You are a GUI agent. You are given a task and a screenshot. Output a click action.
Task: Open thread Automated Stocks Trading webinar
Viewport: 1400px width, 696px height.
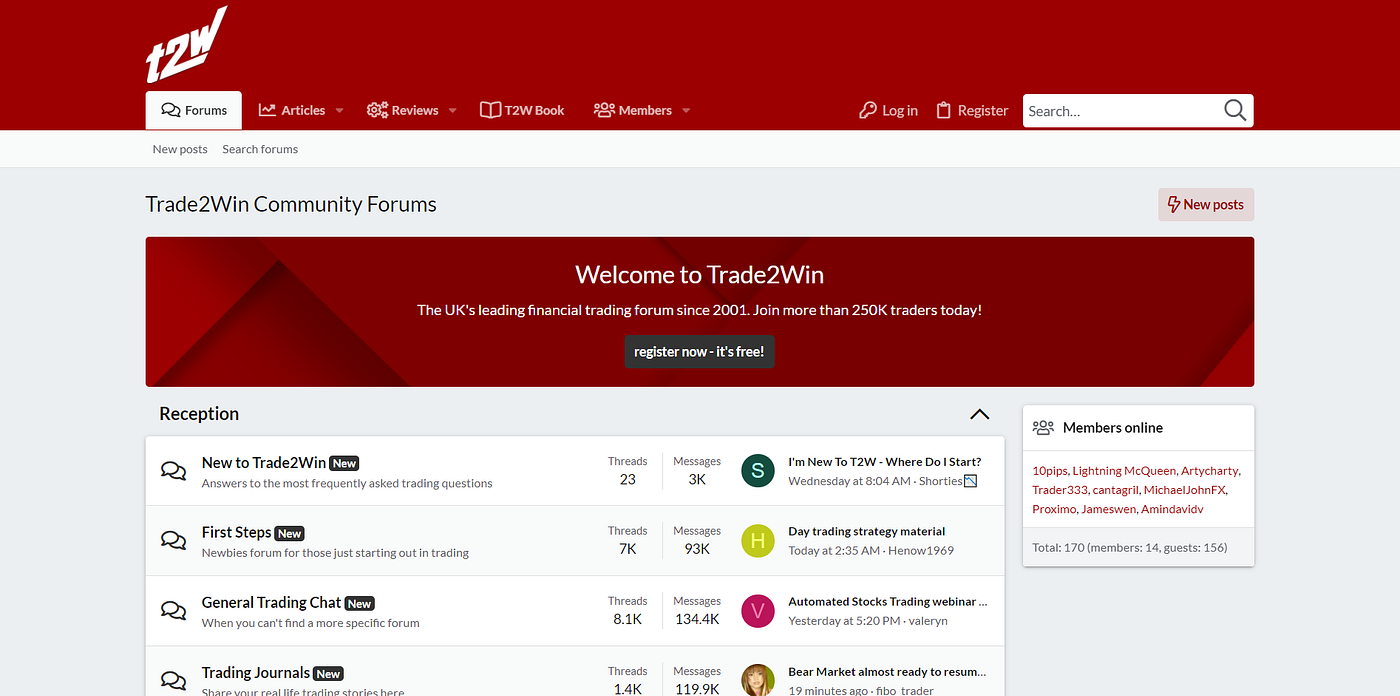888,602
